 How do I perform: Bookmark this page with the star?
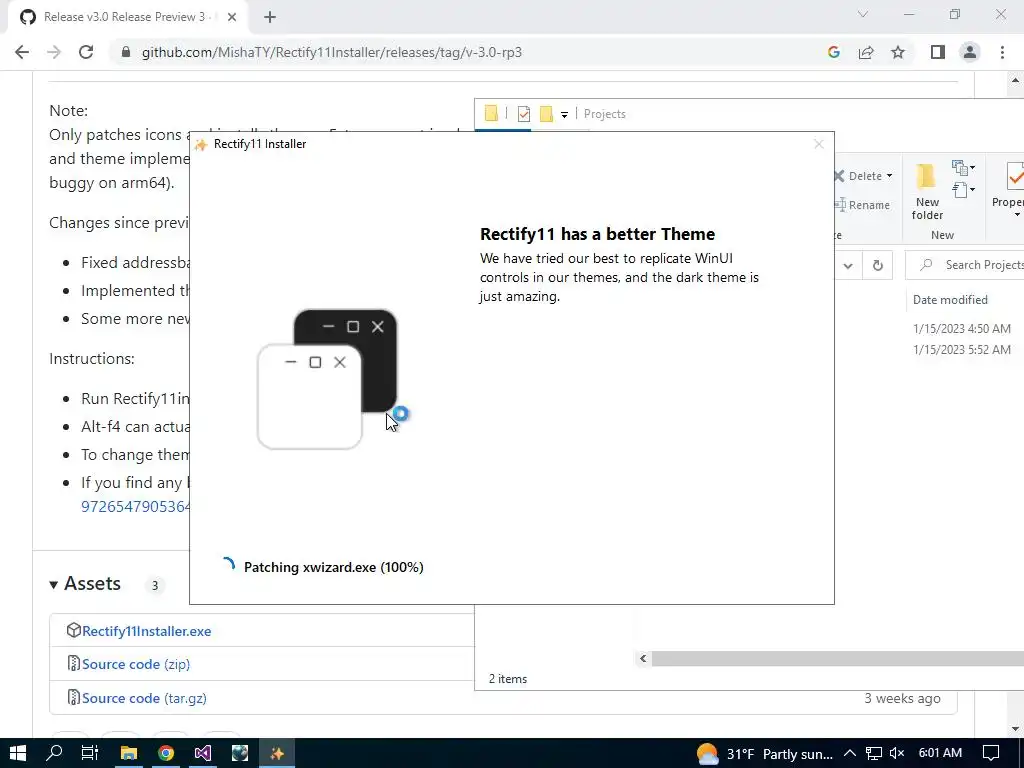pos(898,52)
